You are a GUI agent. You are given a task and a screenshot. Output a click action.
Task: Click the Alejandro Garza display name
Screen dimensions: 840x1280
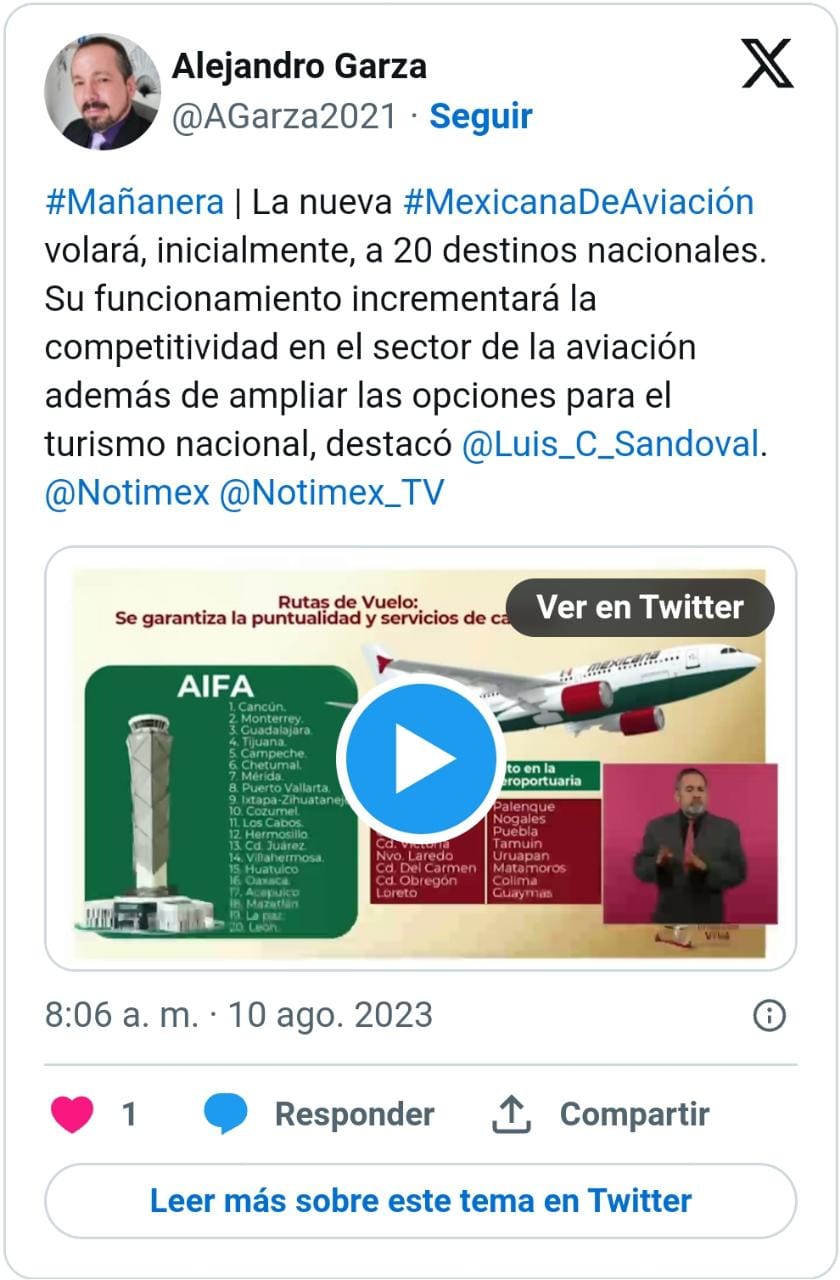299,67
